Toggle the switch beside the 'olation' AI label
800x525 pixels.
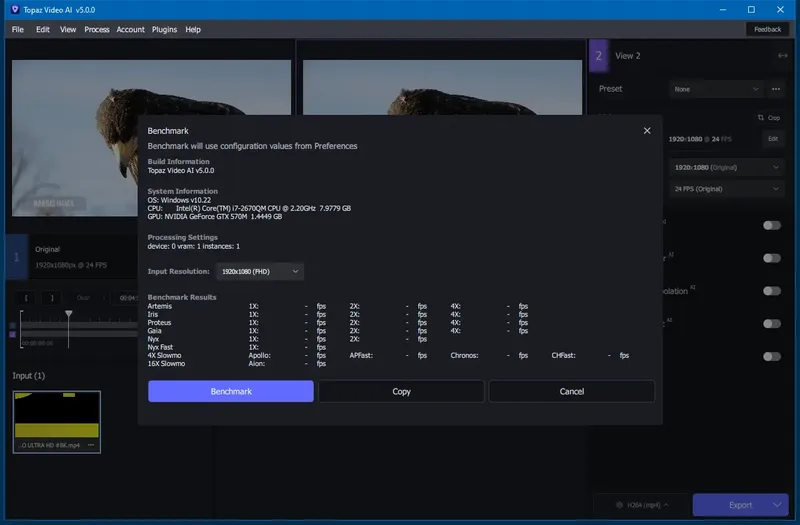[772, 291]
